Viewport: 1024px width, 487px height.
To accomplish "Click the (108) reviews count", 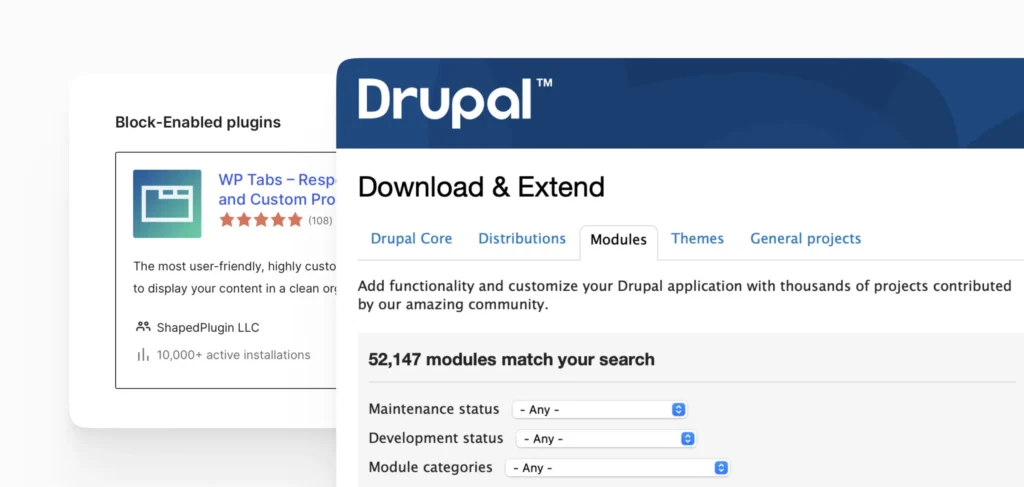I will (320, 221).
